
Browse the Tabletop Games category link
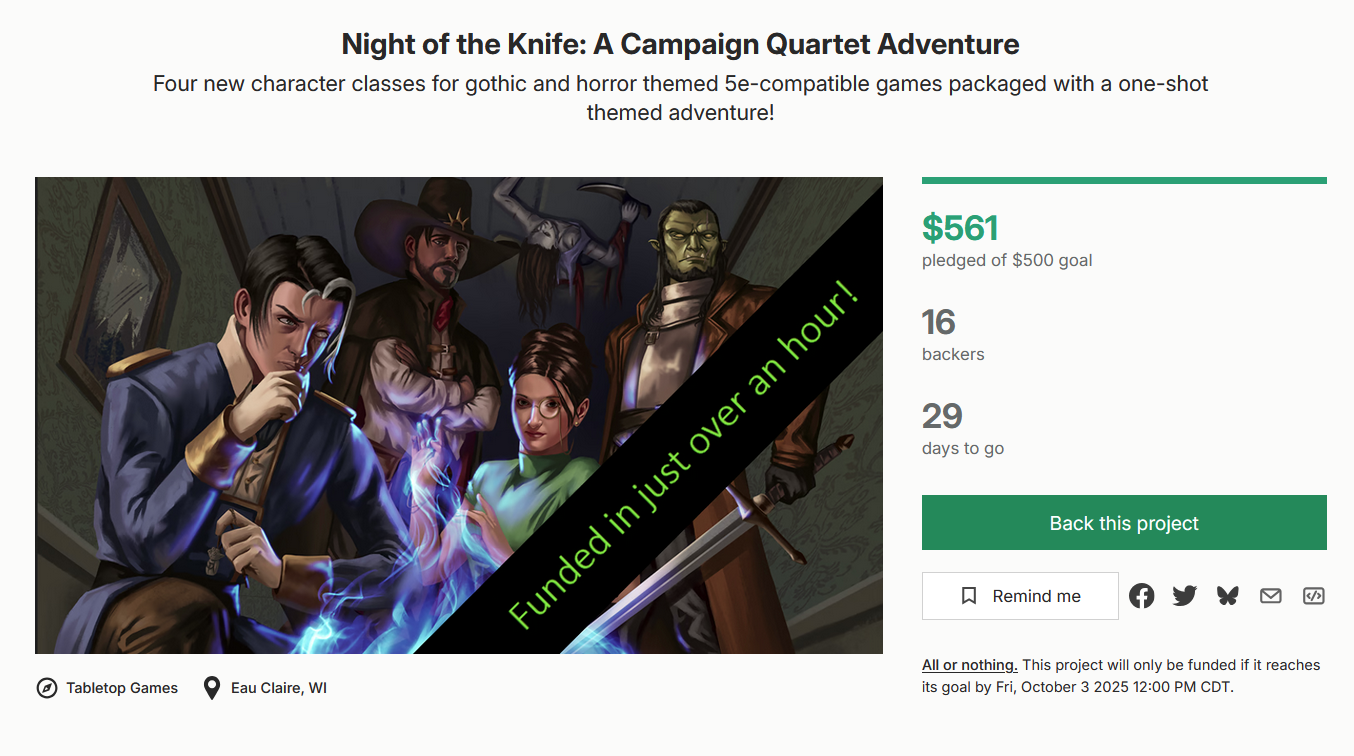122,688
